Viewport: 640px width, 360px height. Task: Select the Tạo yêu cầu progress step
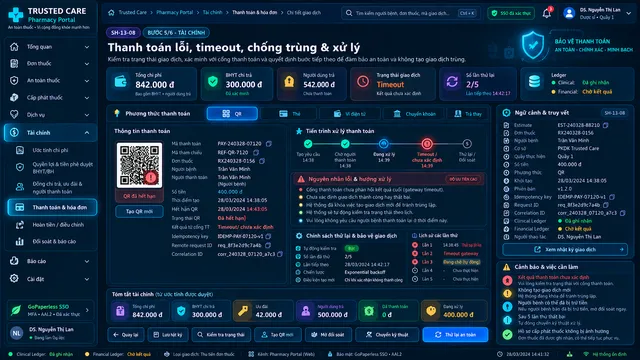308,144
